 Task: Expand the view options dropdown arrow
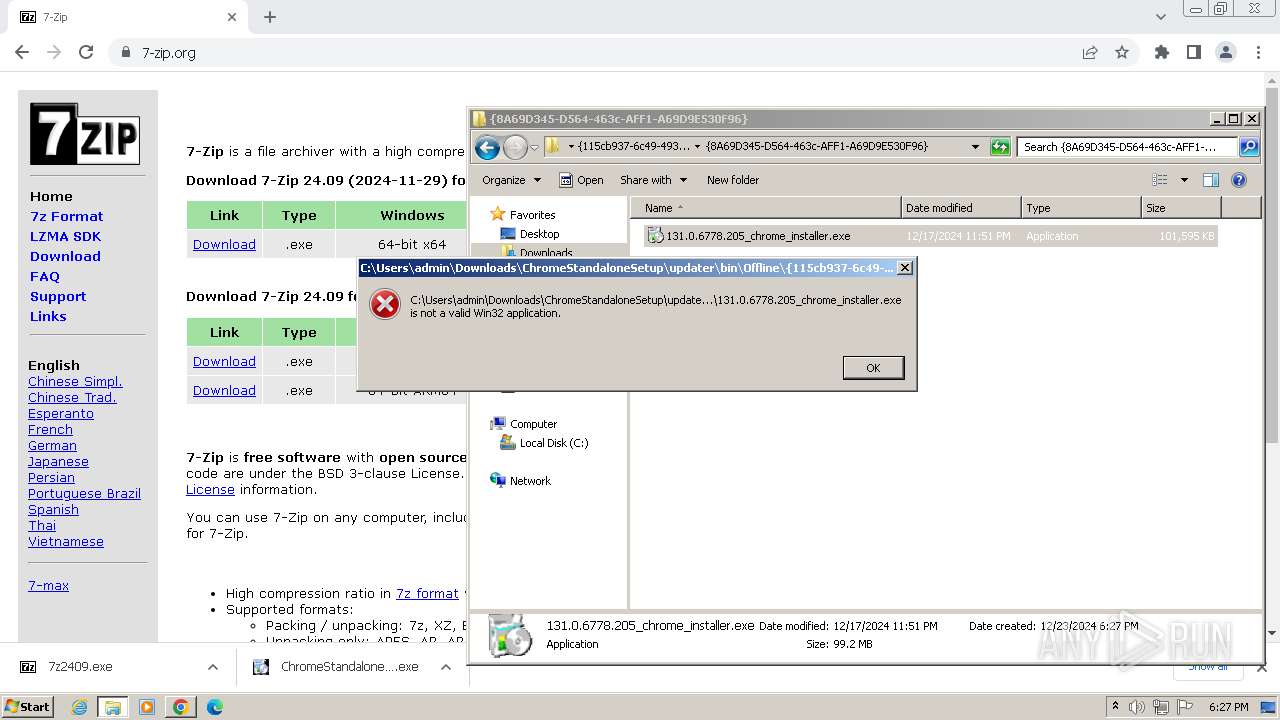click(1184, 180)
